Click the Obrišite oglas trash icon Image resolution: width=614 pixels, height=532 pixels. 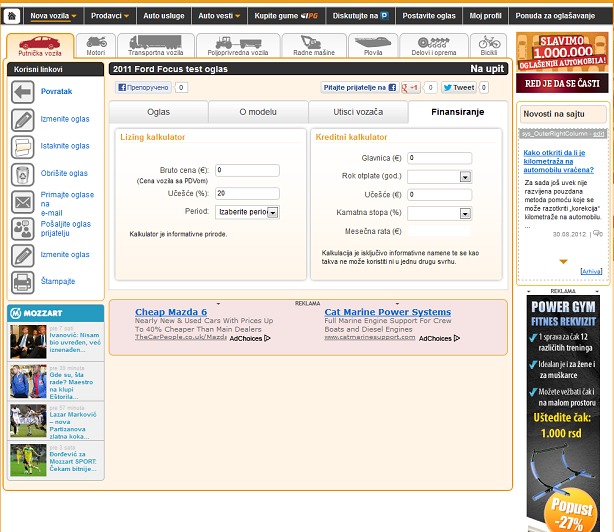pyautogui.click(x=23, y=173)
